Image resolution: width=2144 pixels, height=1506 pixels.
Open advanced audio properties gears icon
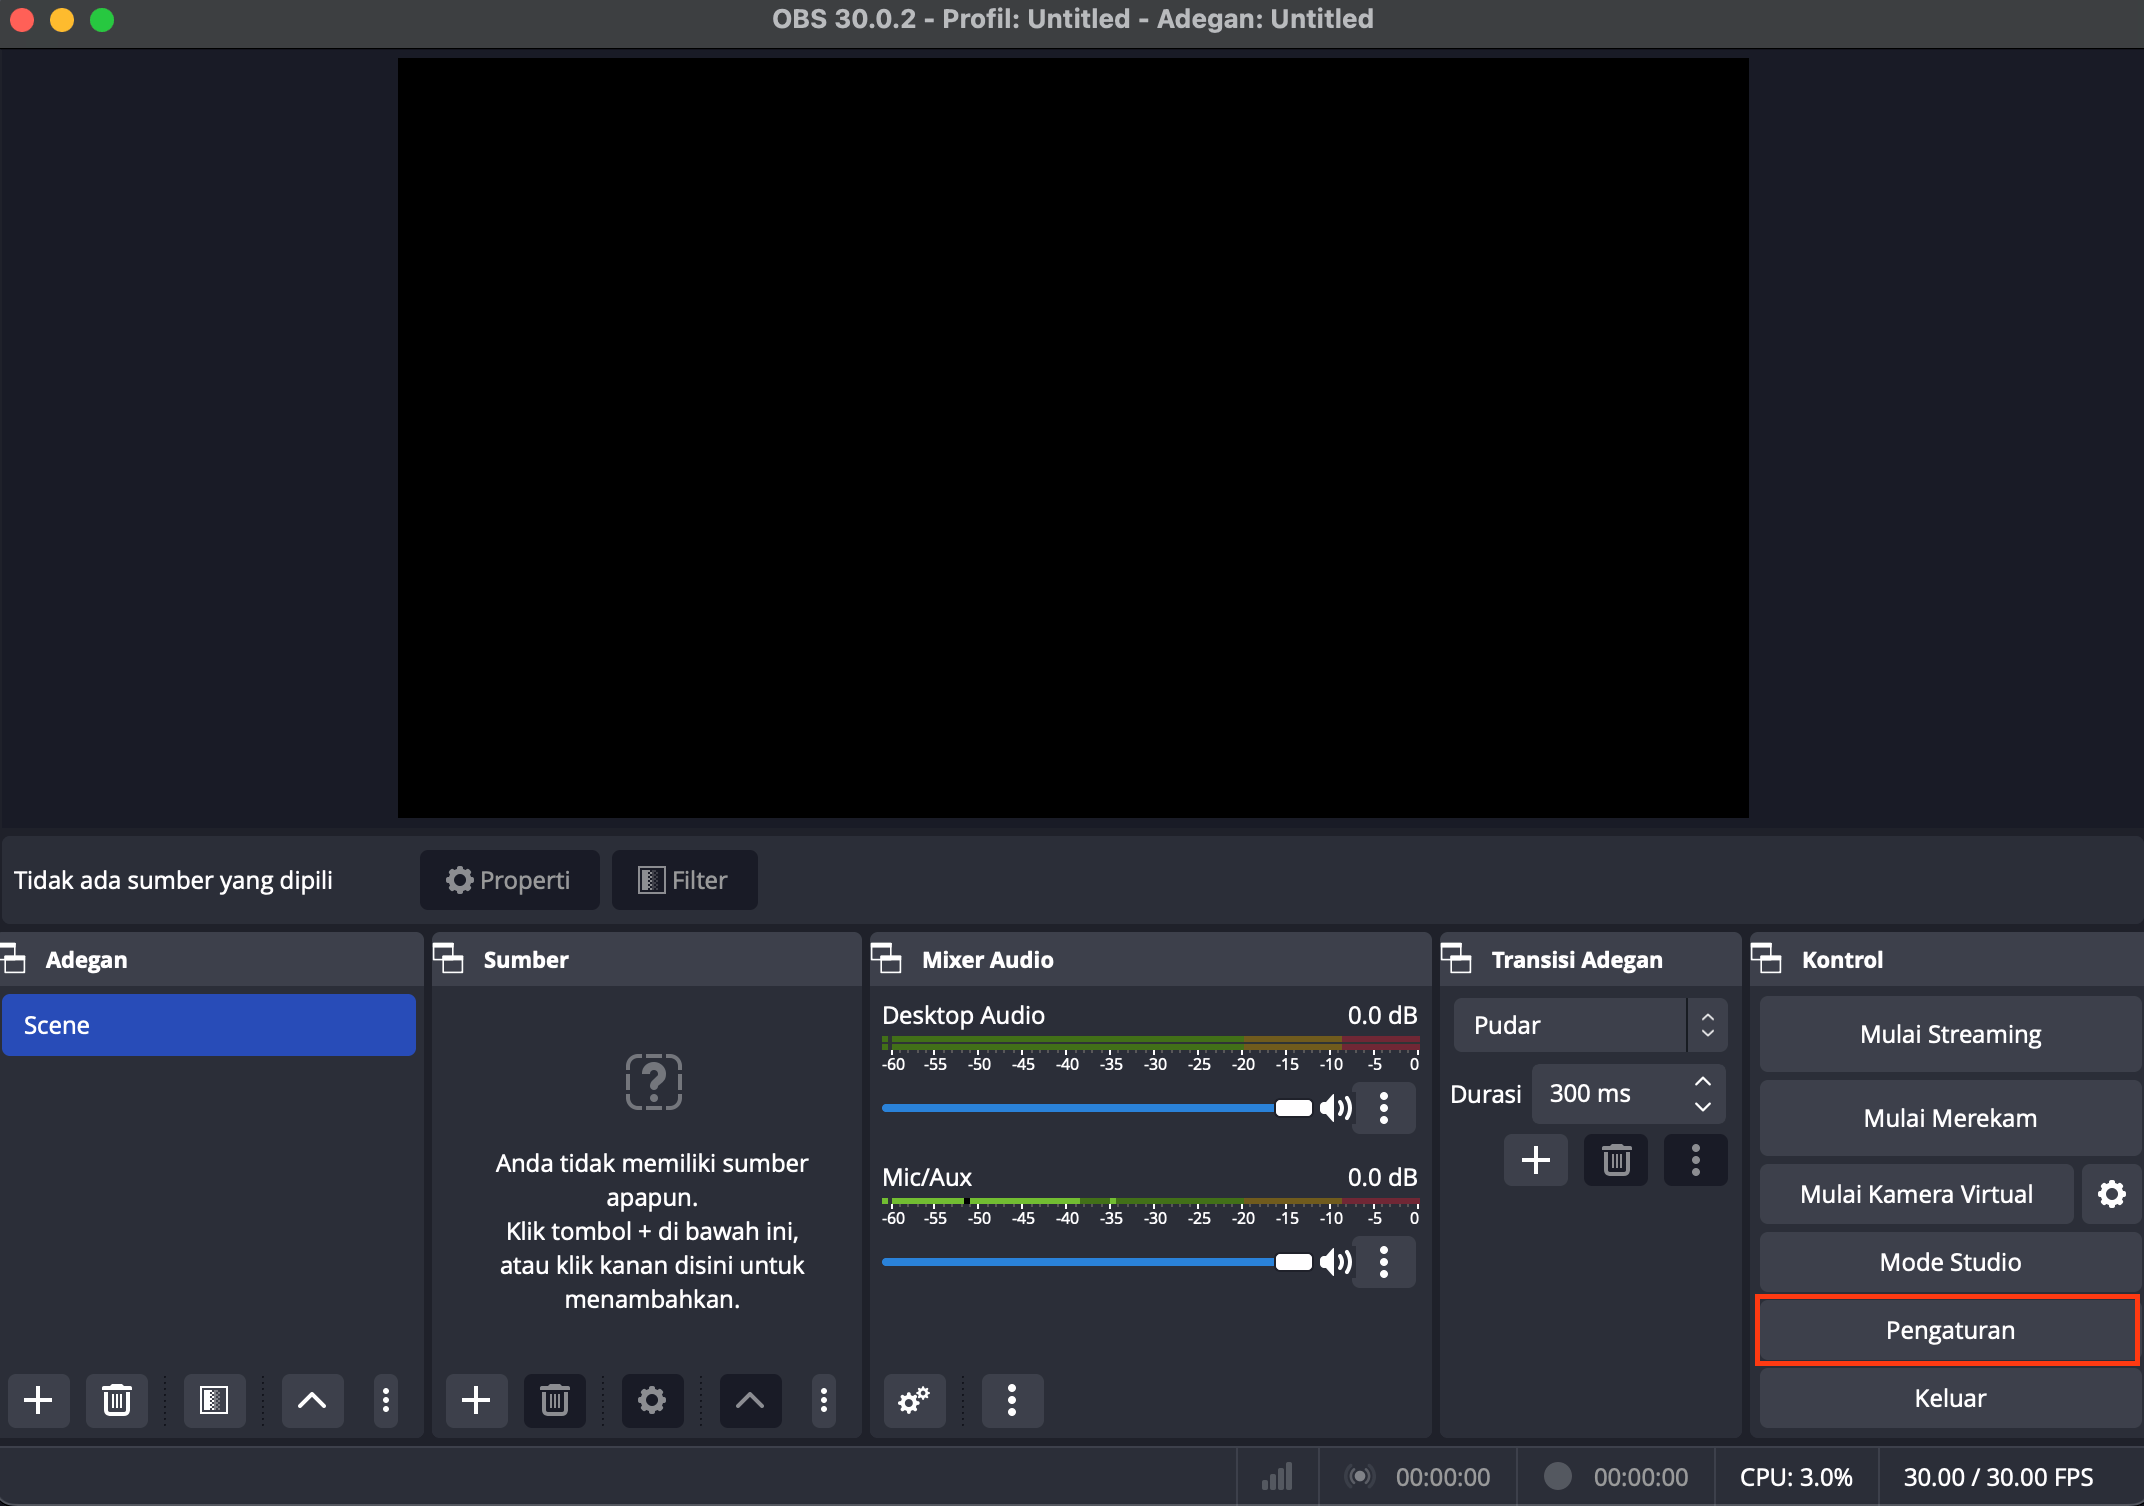(914, 1400)
